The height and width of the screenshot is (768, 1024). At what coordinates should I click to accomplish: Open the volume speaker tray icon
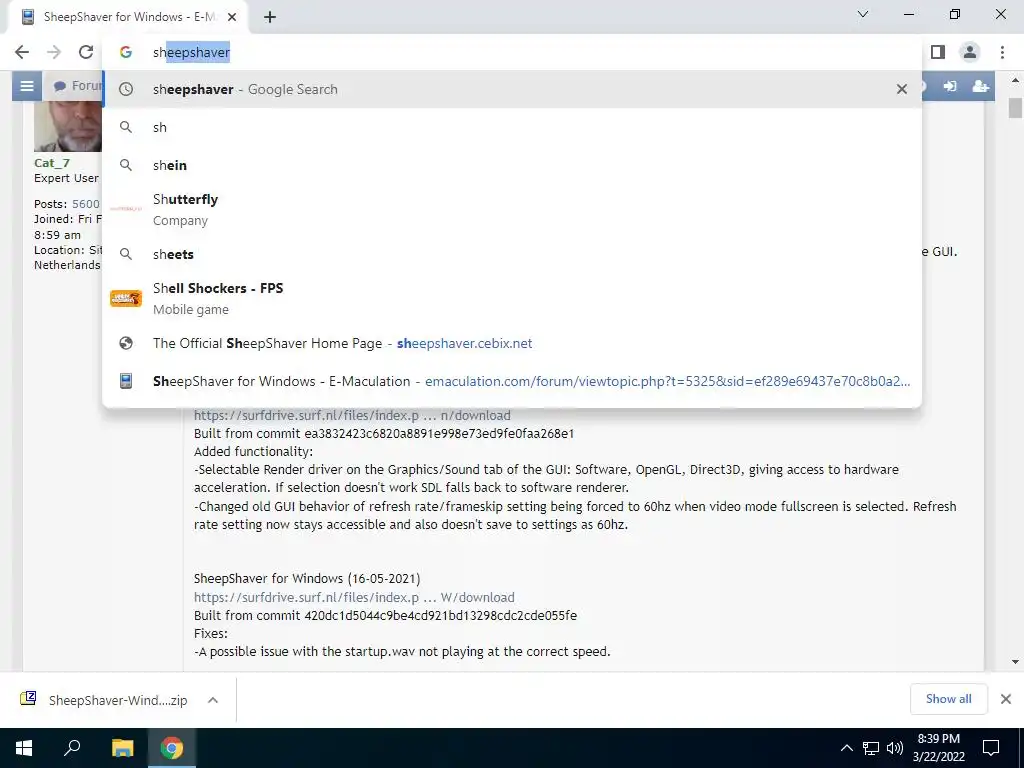[x=895, y=748]
